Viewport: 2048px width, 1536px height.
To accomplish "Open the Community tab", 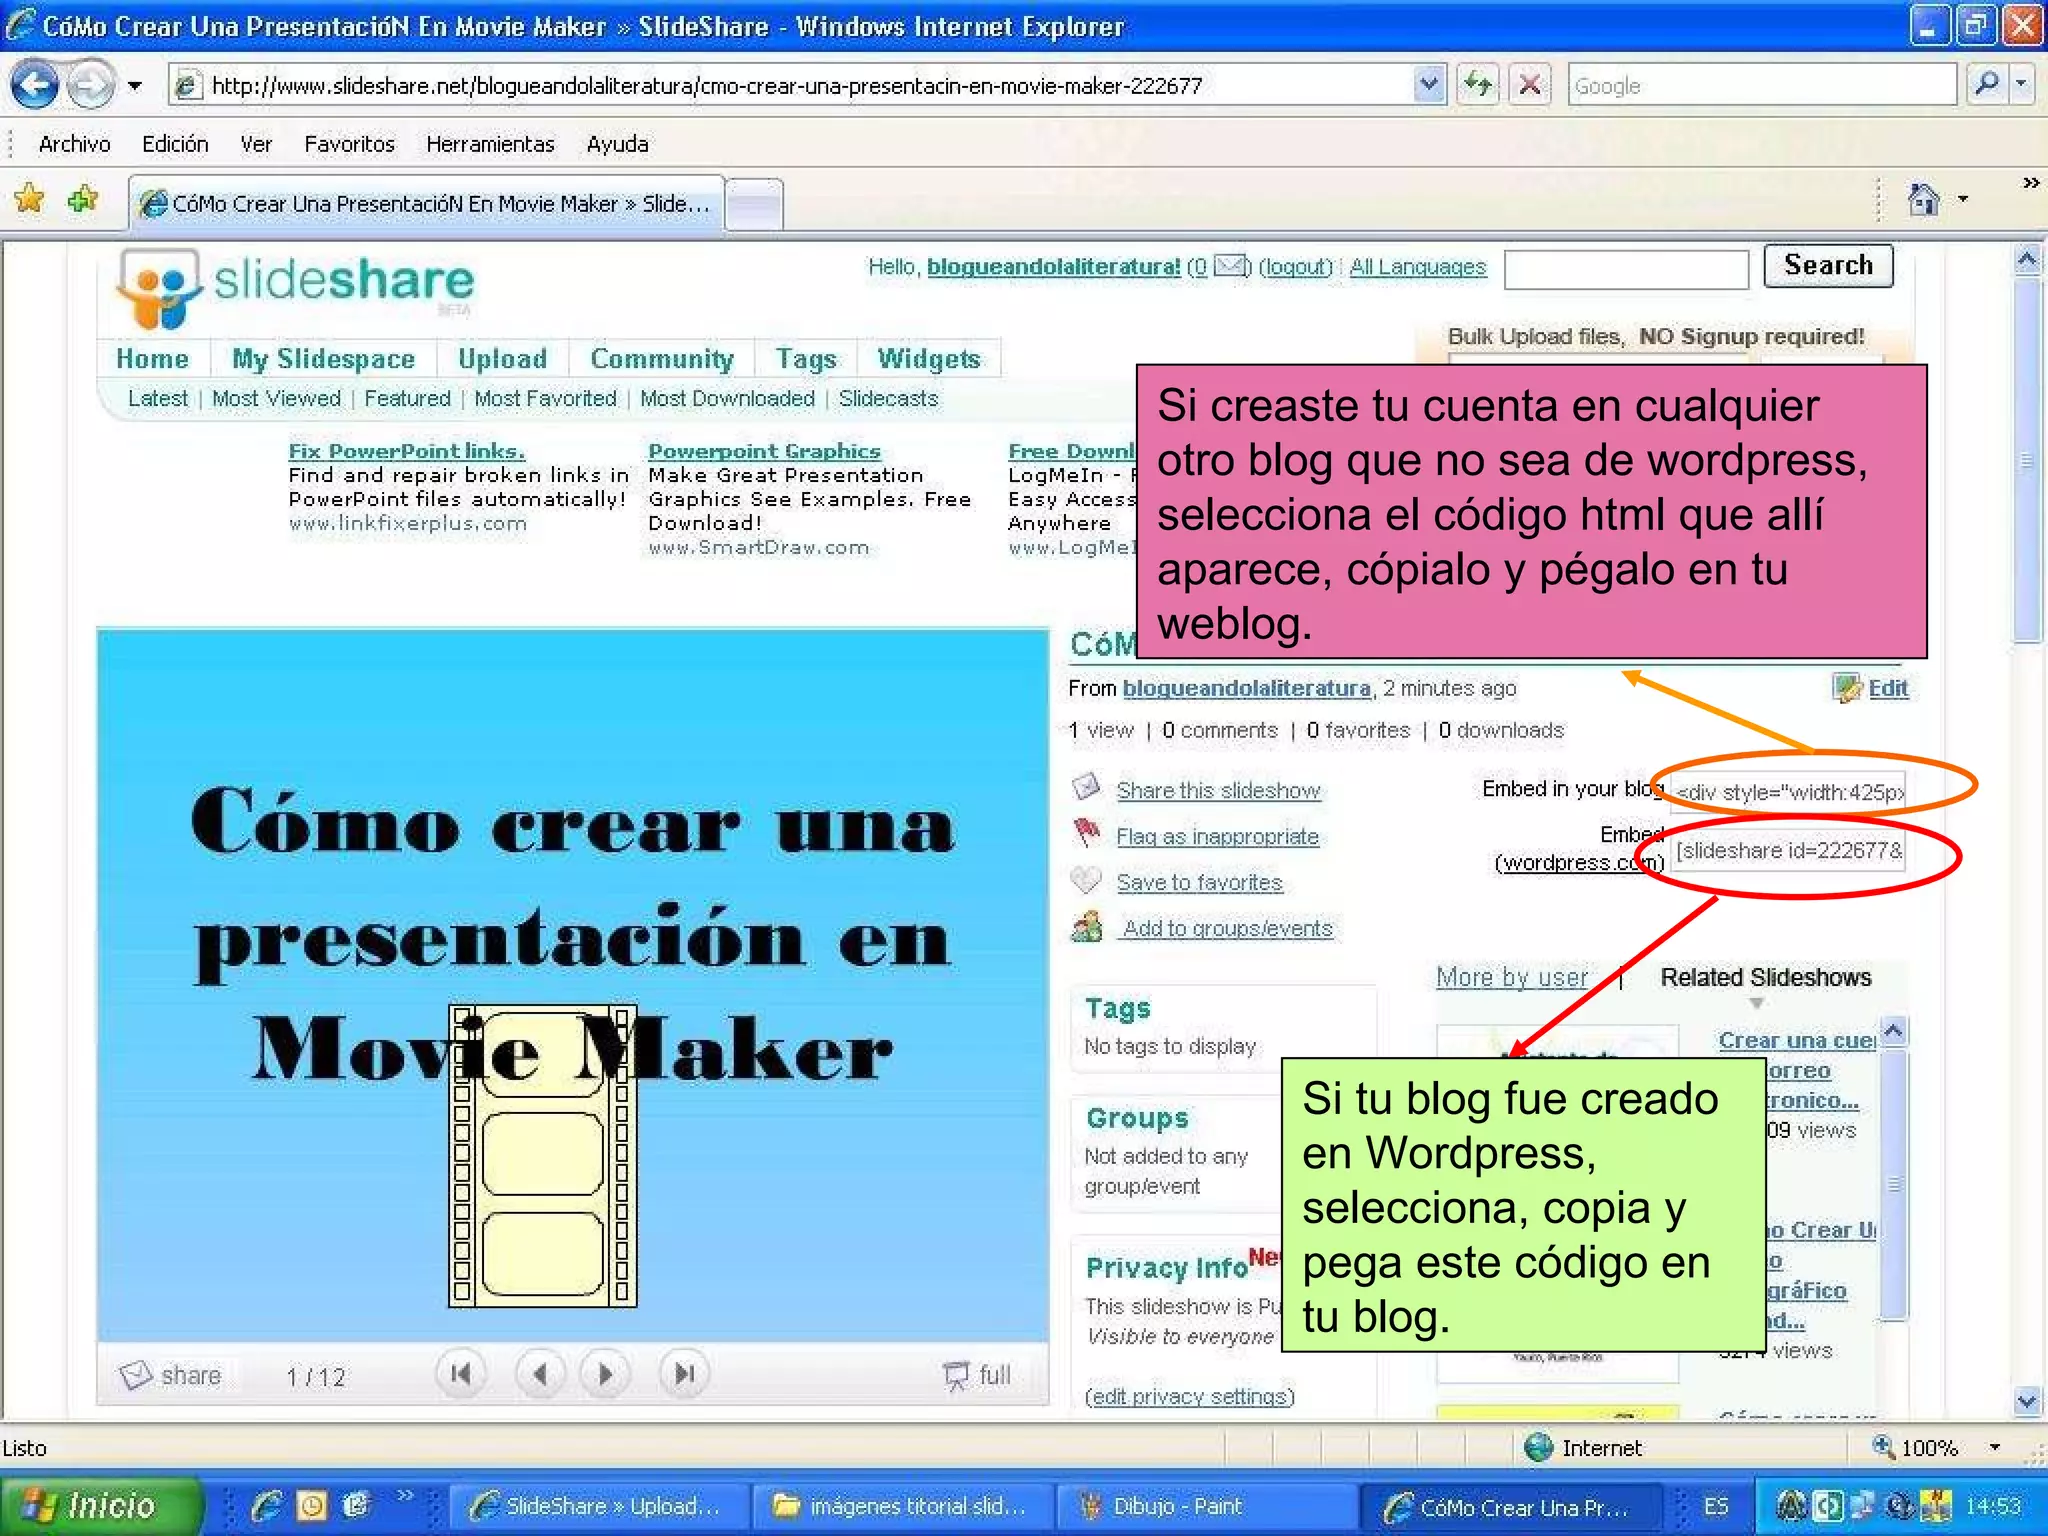I will (662, 359).
